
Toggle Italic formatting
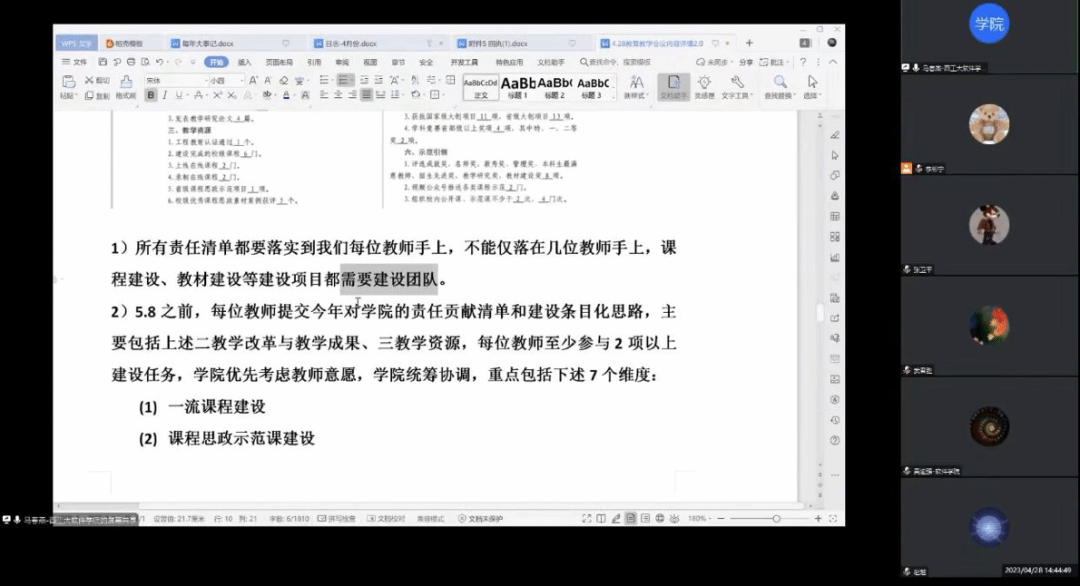pyautogui.click(x=166, y=95)
